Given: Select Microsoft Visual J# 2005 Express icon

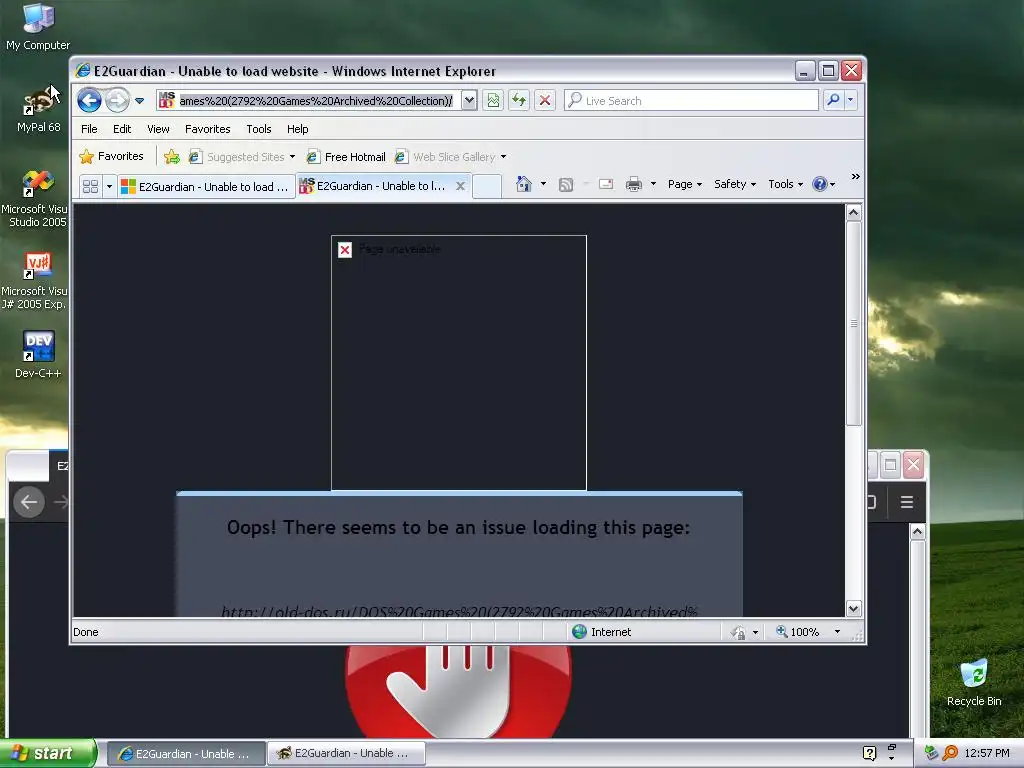Looking at the screenshot, I should tap(35, 281).
